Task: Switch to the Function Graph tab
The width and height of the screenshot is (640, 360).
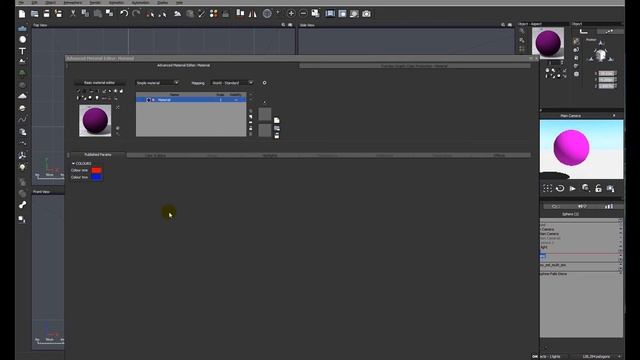Action: pyautogui.click(x=414, y=66)
